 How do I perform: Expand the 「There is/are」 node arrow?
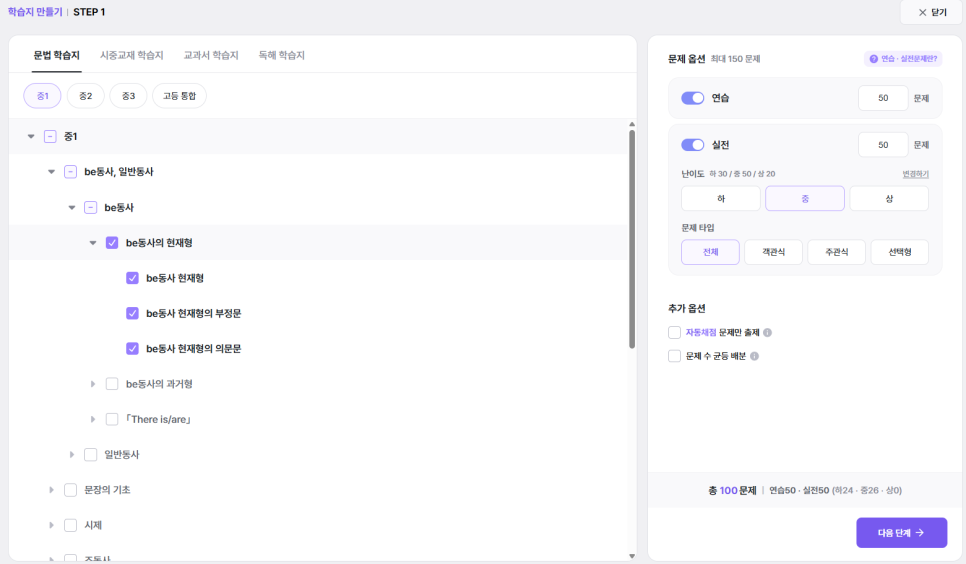[x=92, y=419]
